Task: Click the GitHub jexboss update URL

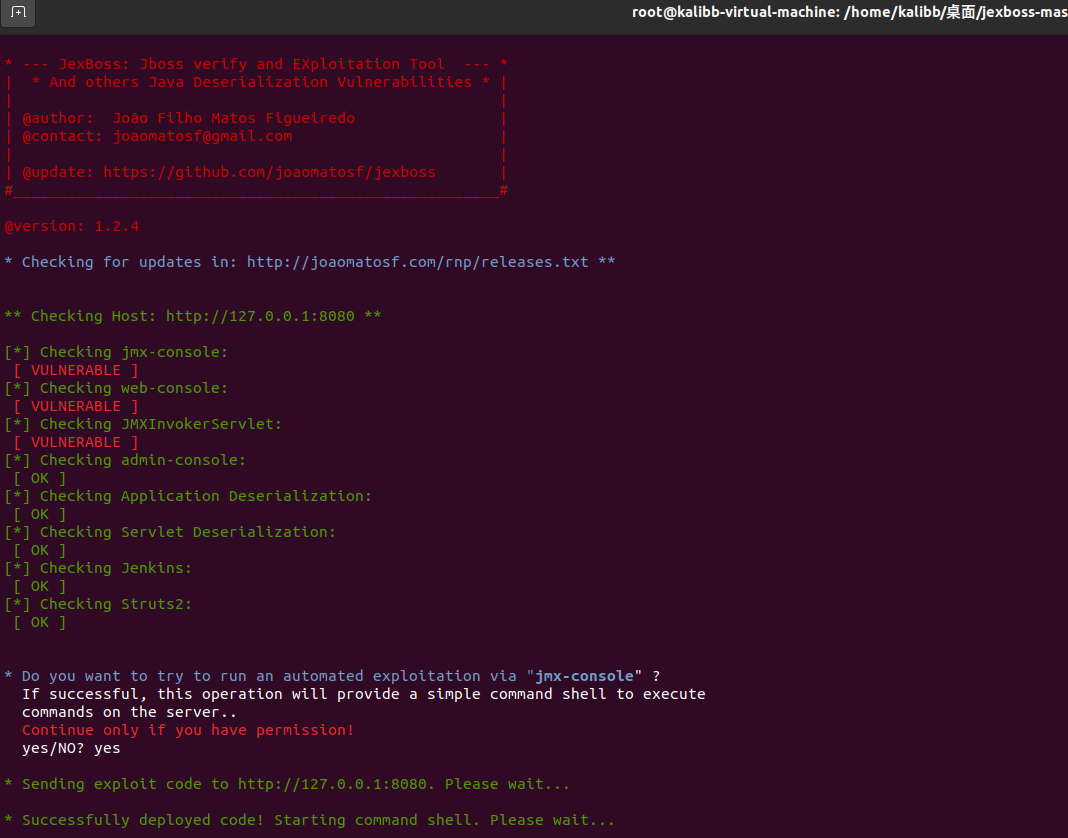Action: tap(269, 172)
